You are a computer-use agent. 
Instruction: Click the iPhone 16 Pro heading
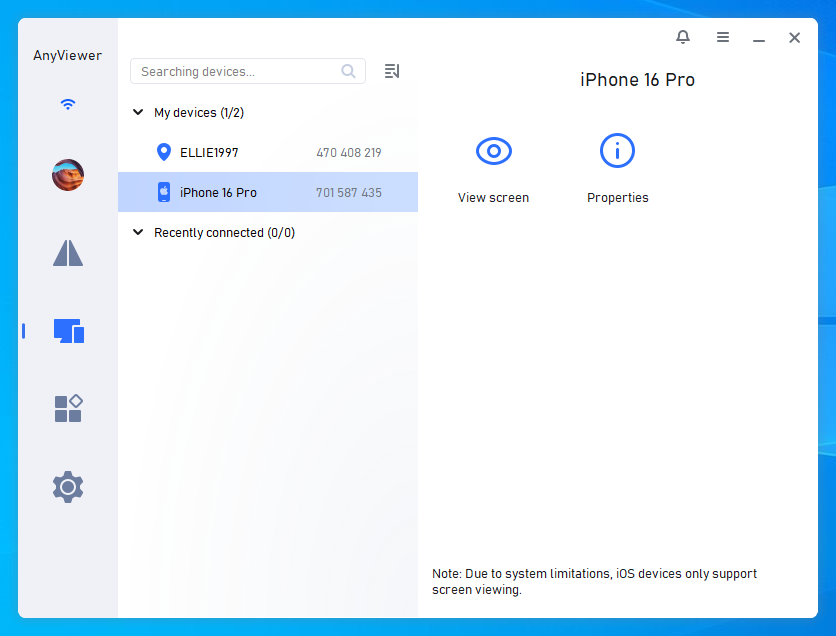click(x=637, y=80)
